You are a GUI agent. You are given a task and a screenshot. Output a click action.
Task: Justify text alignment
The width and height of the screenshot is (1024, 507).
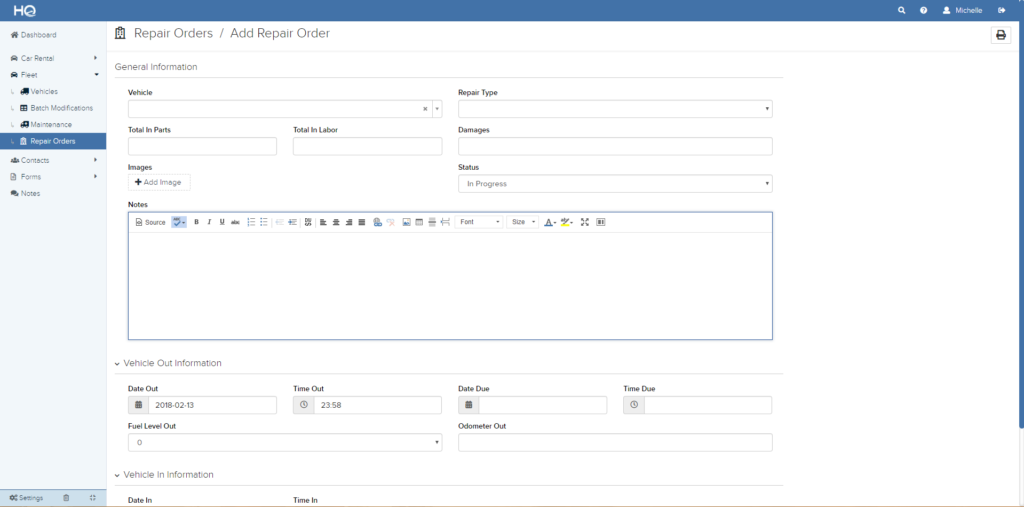click(x=362, y=222)
